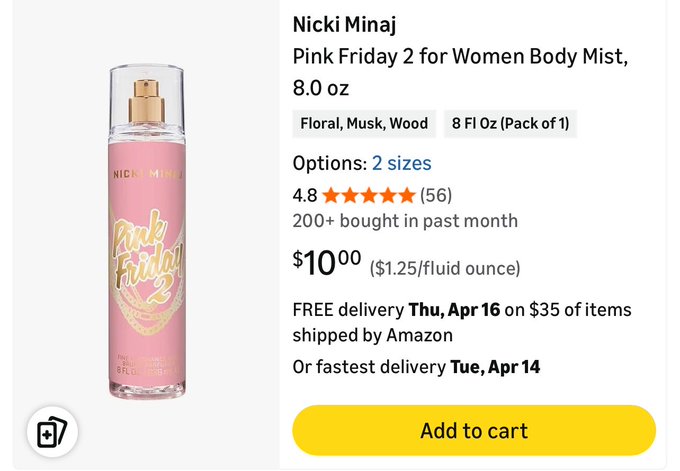The width and height of the screenshot is (680, 471).
Task: Open the Pink Friday body mist image
Action: [146, 232]
